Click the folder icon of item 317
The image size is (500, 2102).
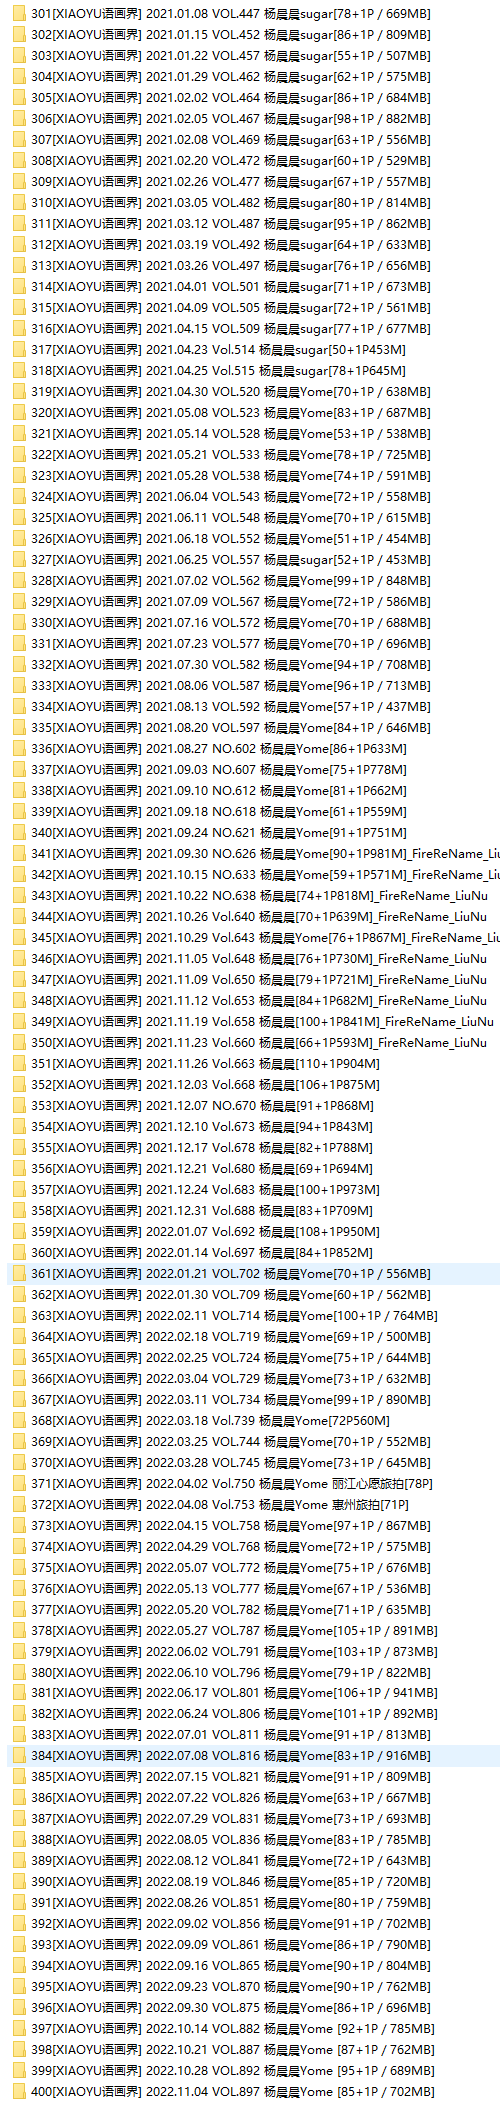tap(19, 349)
